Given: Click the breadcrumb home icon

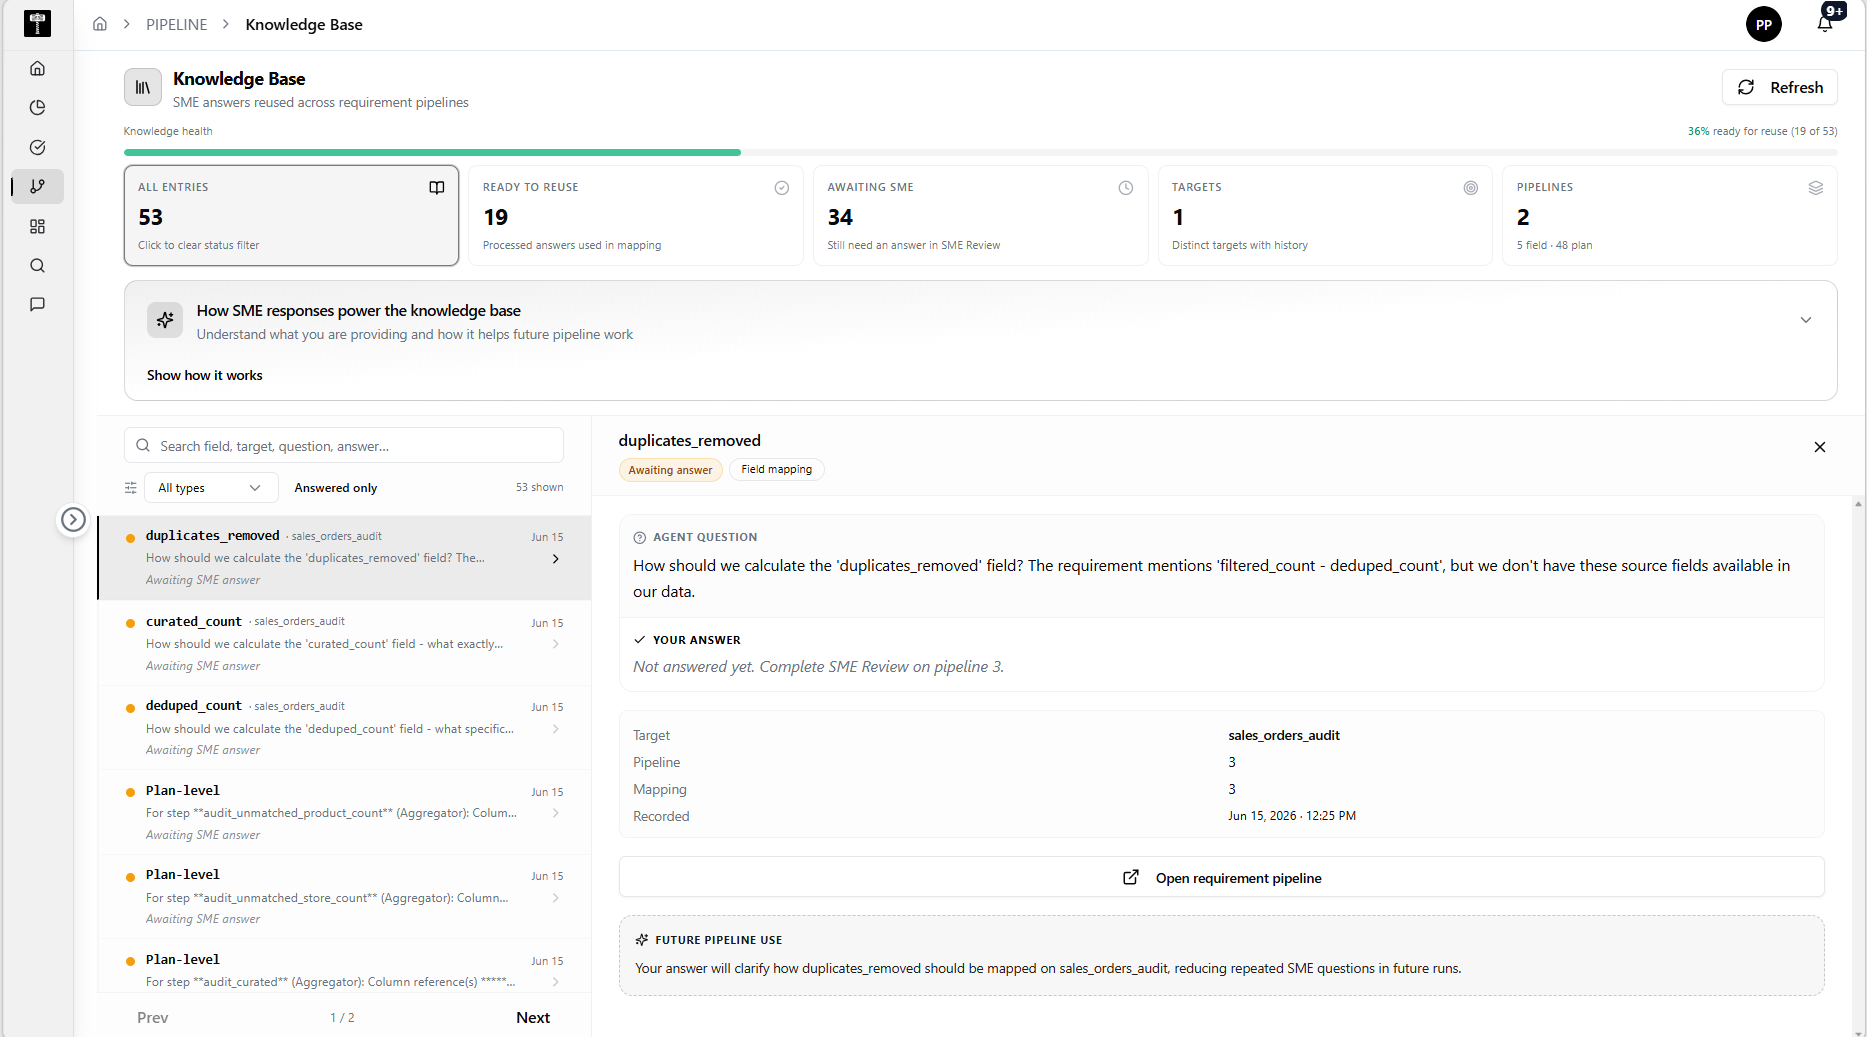Looking at the screenshot, I should tap(100, 24).
